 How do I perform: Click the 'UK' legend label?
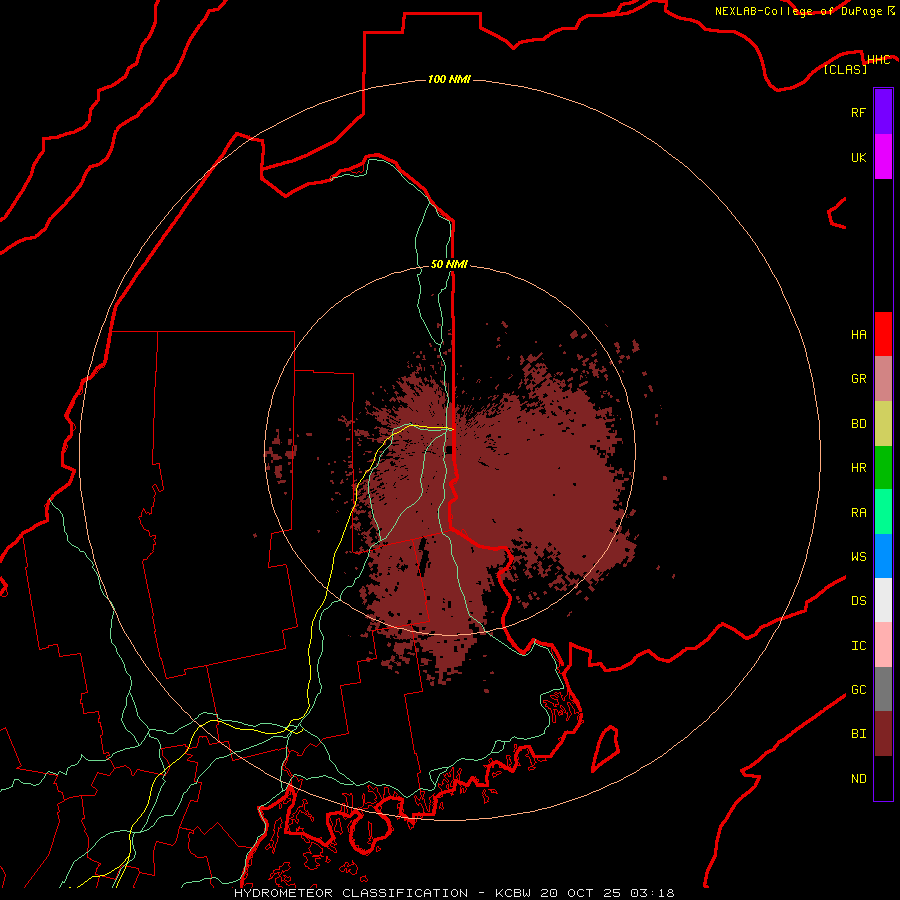click(x=858, y=157)
